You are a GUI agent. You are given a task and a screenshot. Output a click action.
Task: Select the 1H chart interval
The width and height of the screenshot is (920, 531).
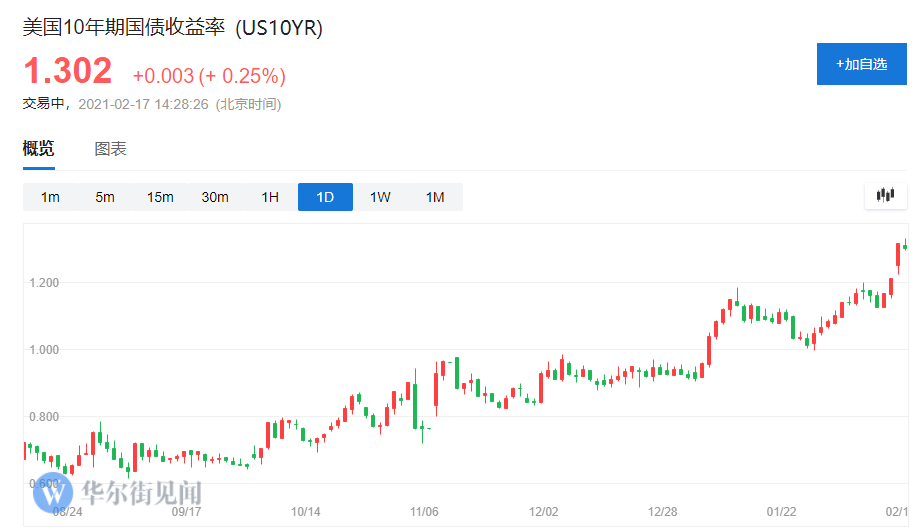coord(270,197)
